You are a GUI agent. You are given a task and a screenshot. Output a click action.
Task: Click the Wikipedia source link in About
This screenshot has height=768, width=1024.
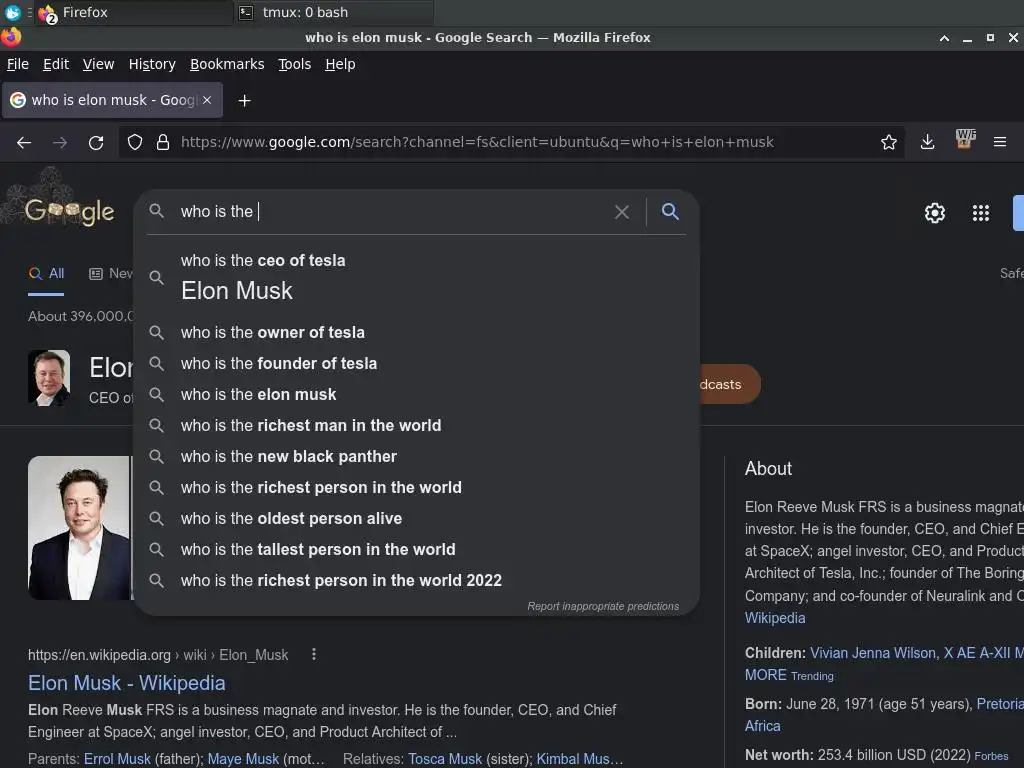pos(775,618)
